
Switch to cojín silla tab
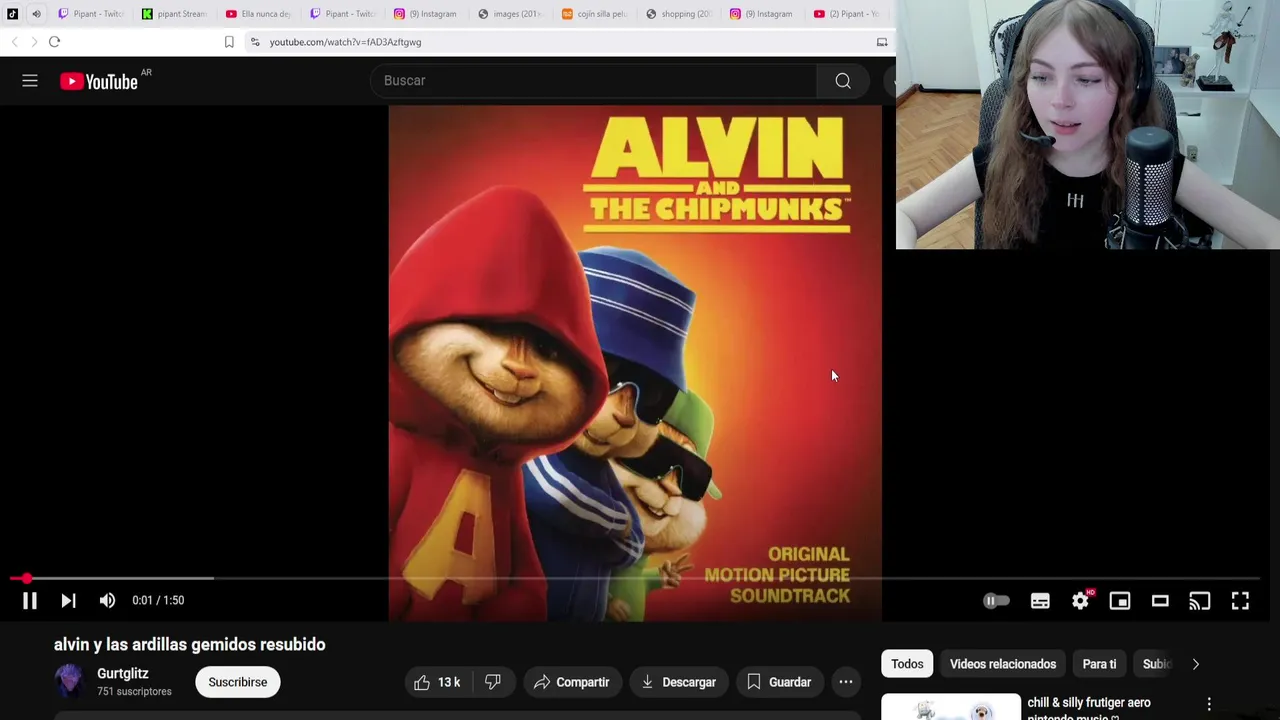pyautogui.click(x=595, y=14)
